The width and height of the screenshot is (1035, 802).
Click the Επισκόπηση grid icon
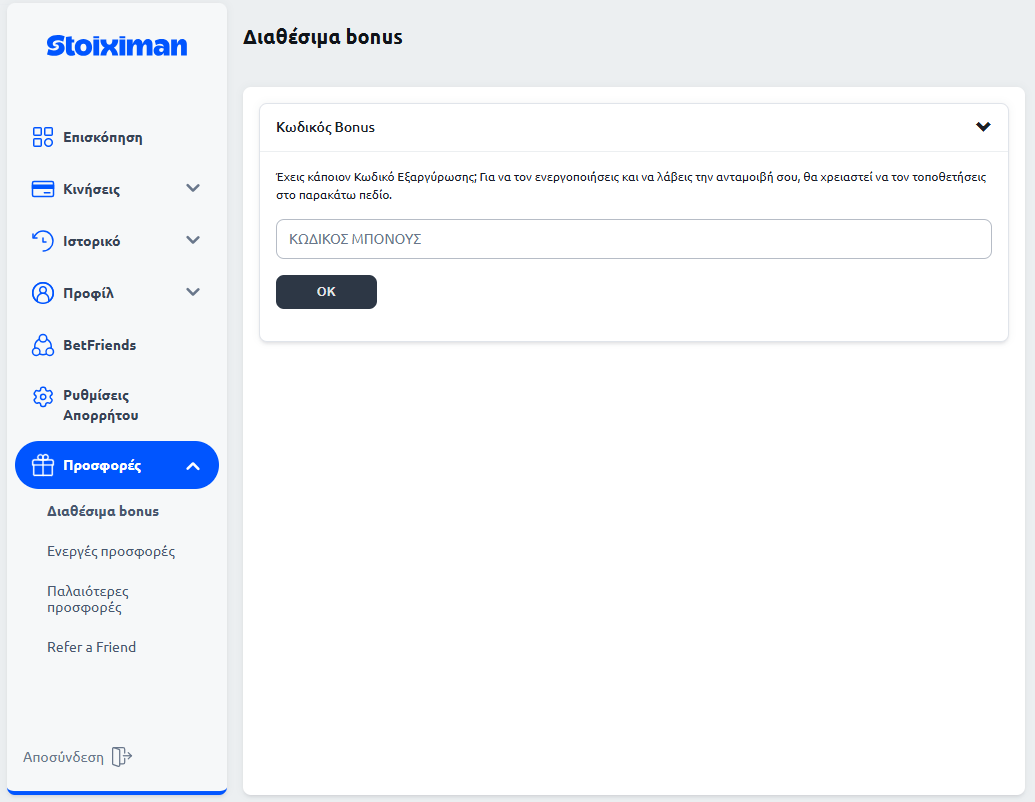point(43,137)
